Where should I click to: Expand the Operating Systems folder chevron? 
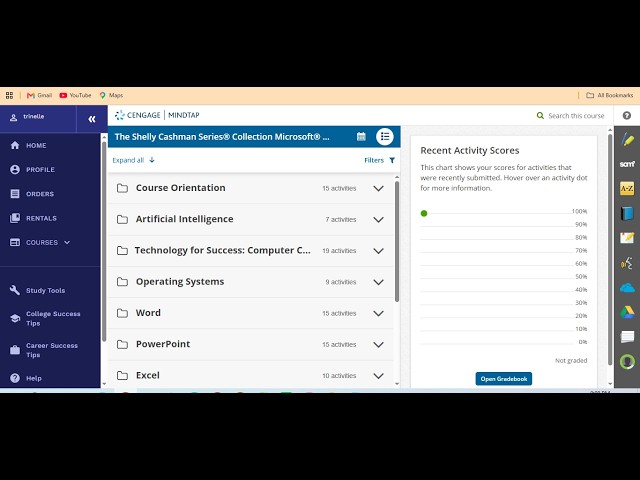click(378, 282)
